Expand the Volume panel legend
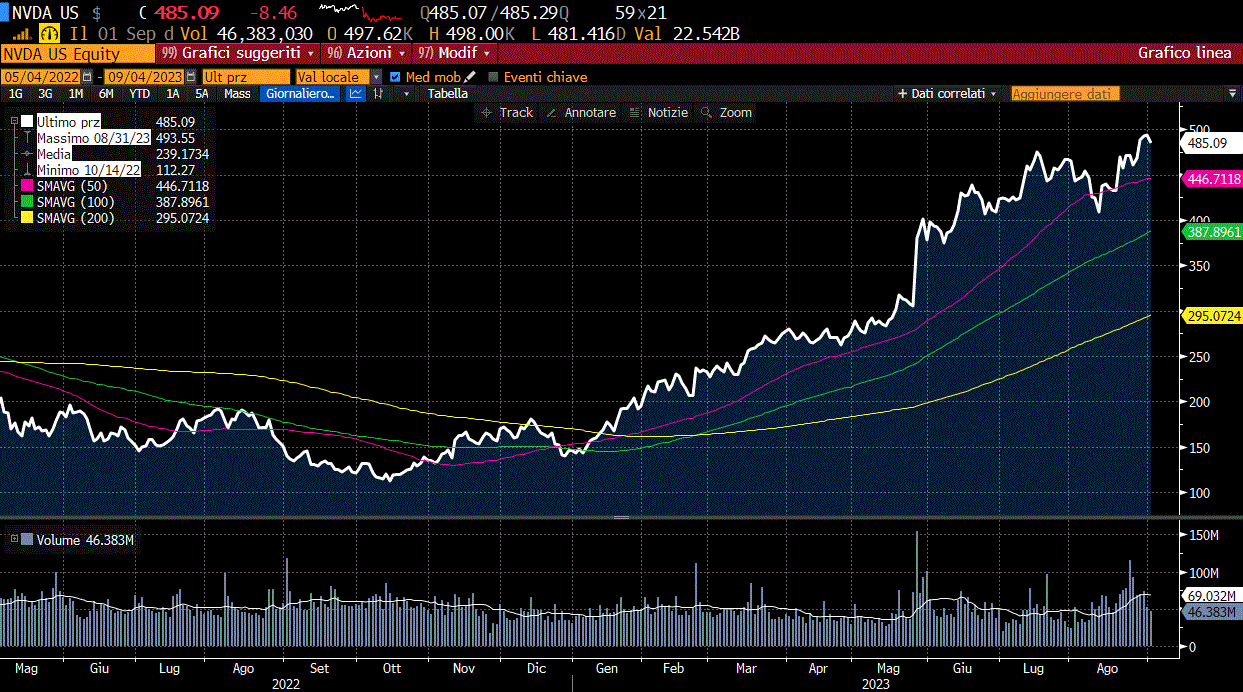Image resolution: width=1243 pixels, height=692 pixels. point(14,540)
